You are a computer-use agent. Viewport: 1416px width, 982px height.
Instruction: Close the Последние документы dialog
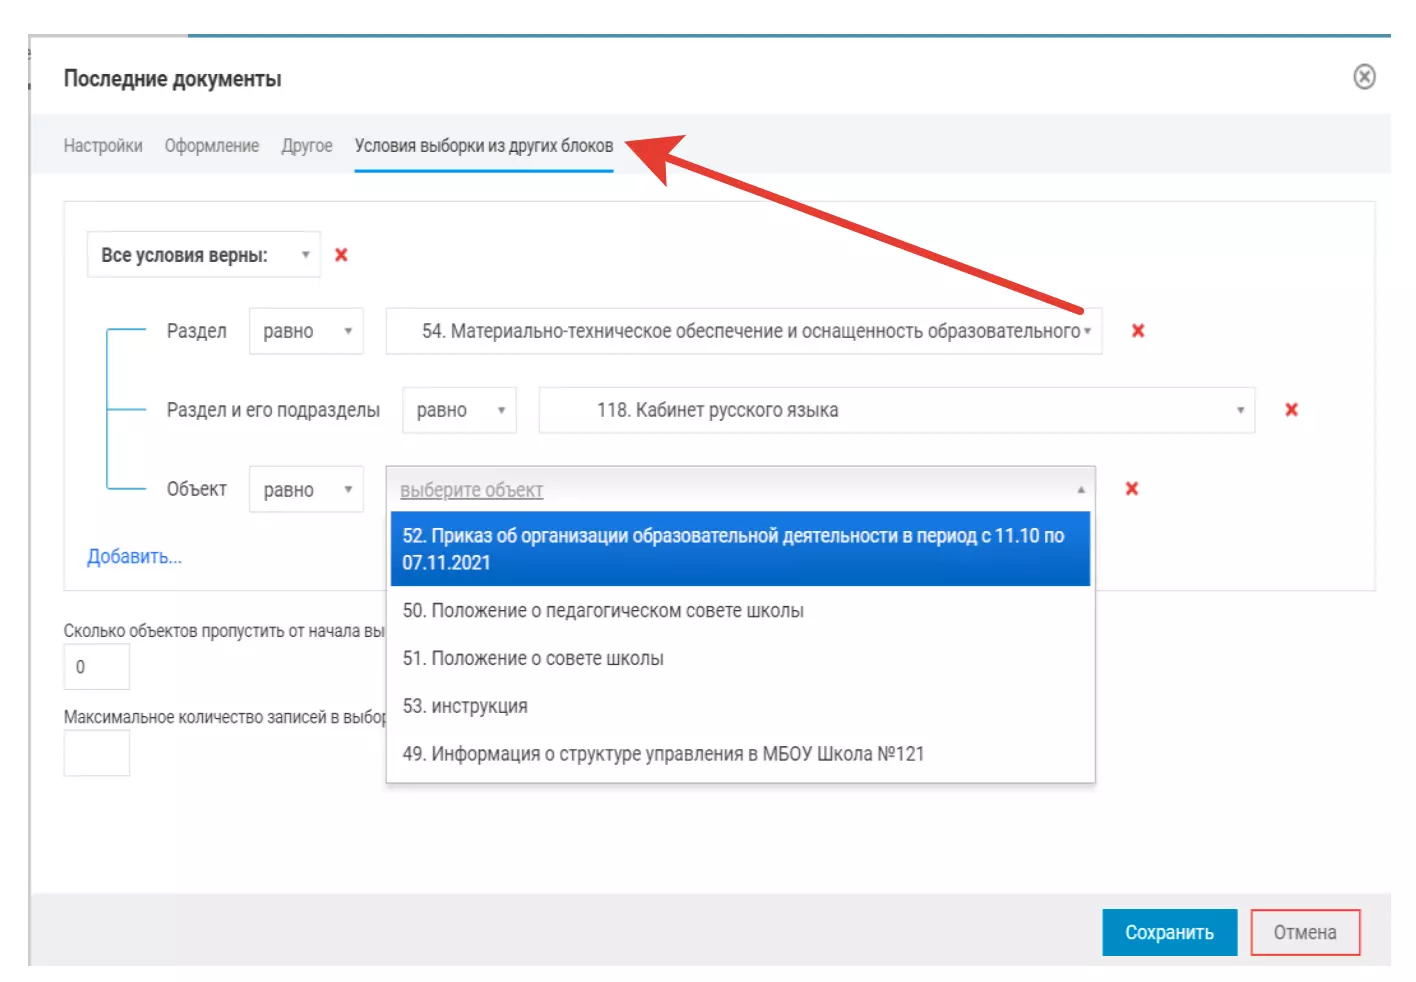[1364, 77]
